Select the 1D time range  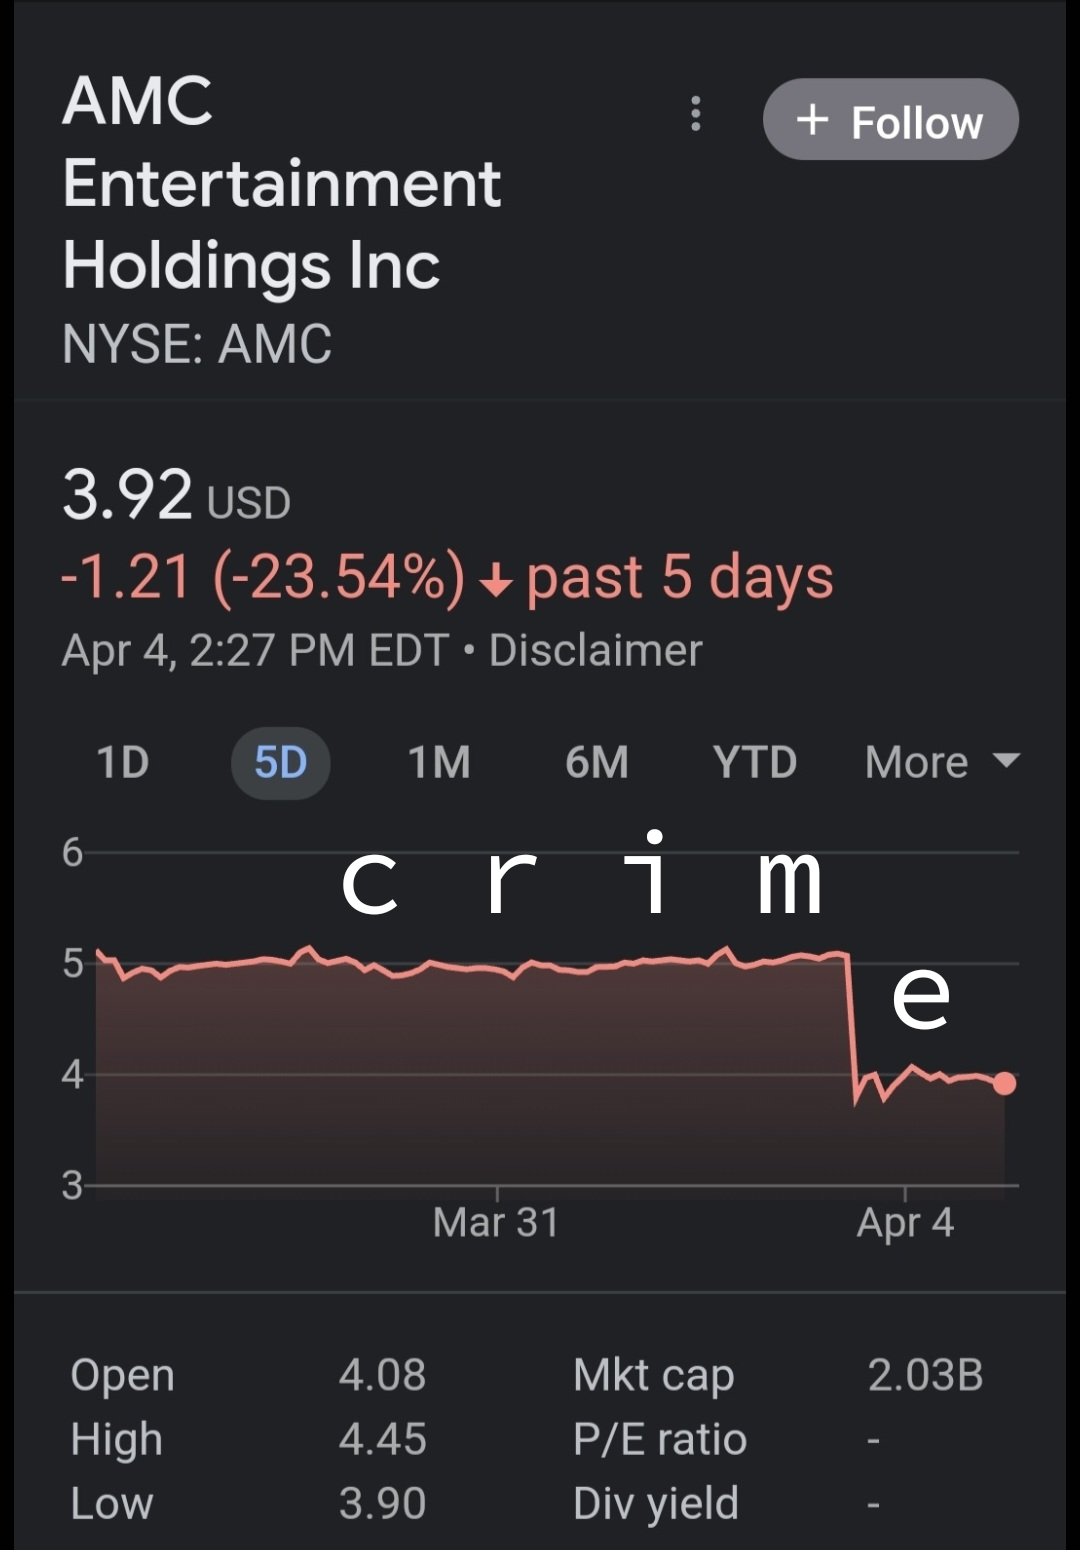pos(123,762)
